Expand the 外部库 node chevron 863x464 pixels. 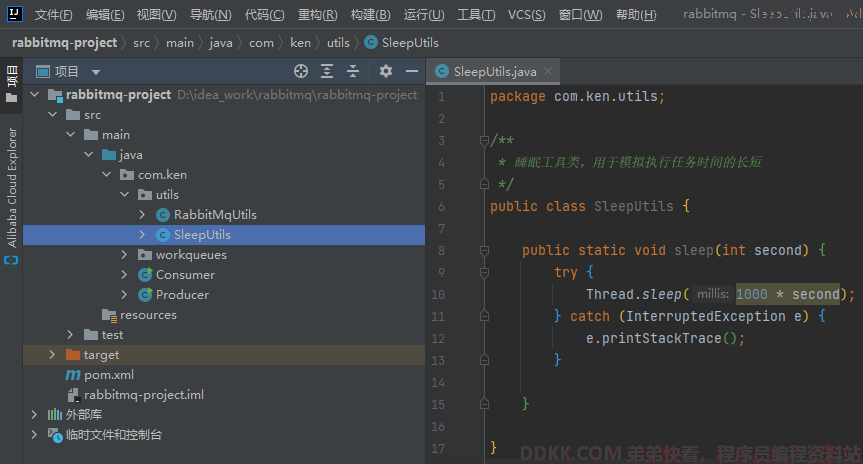(x=35, y=414)
